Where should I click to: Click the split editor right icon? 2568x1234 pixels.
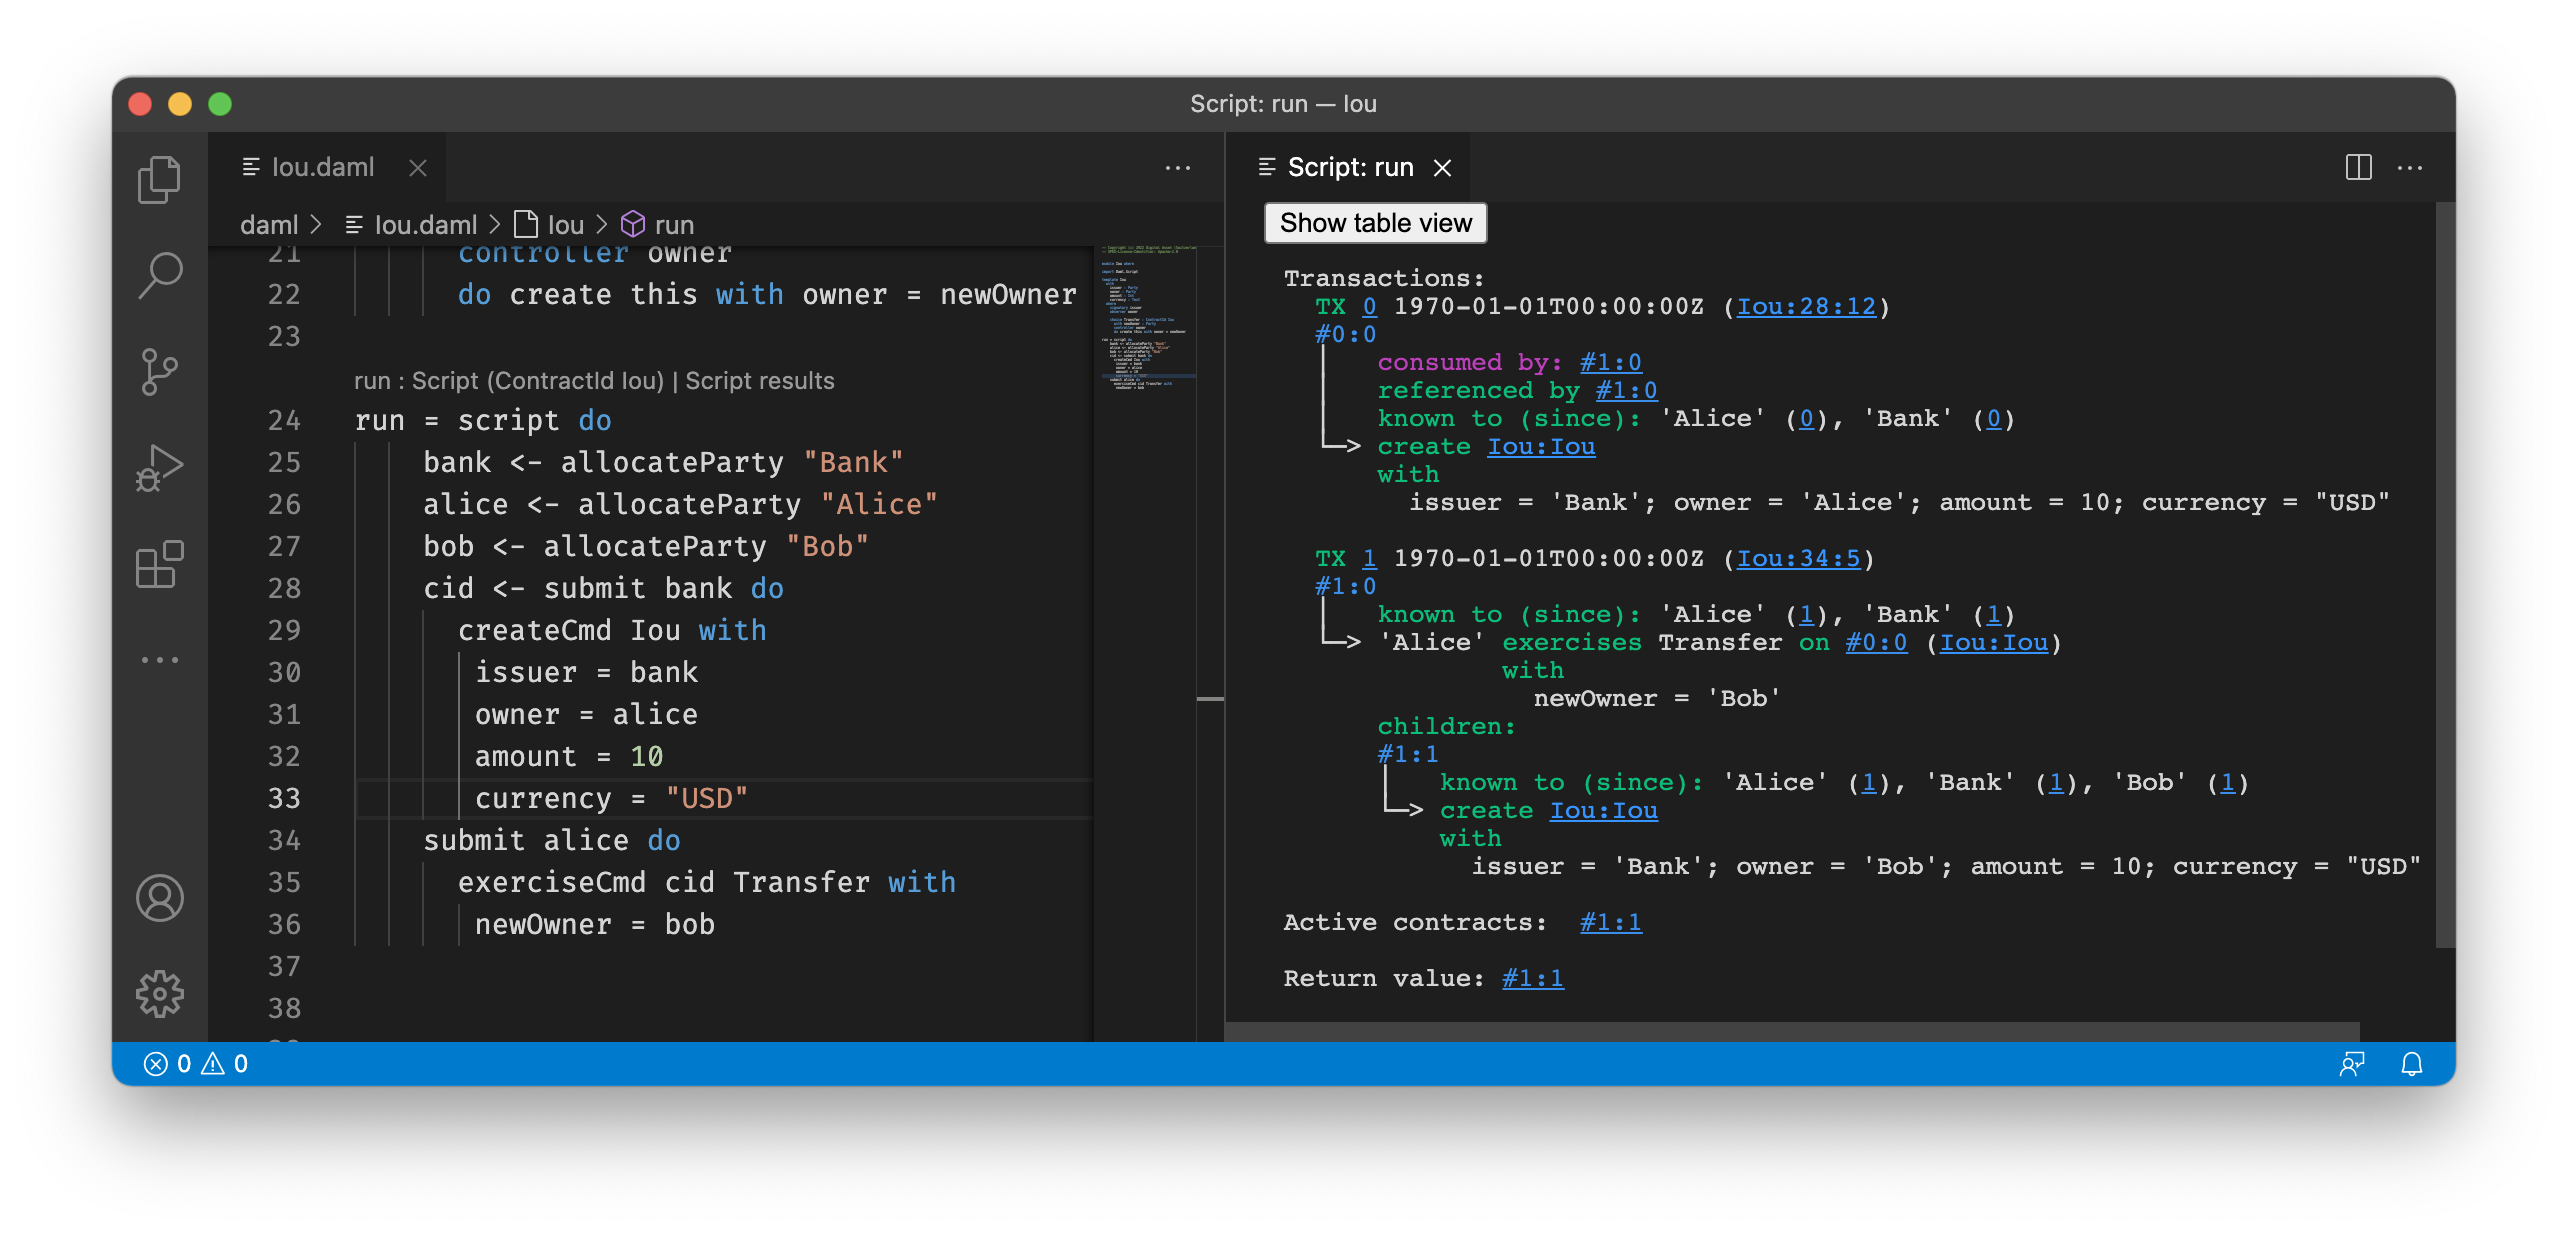click(2358, 167)
